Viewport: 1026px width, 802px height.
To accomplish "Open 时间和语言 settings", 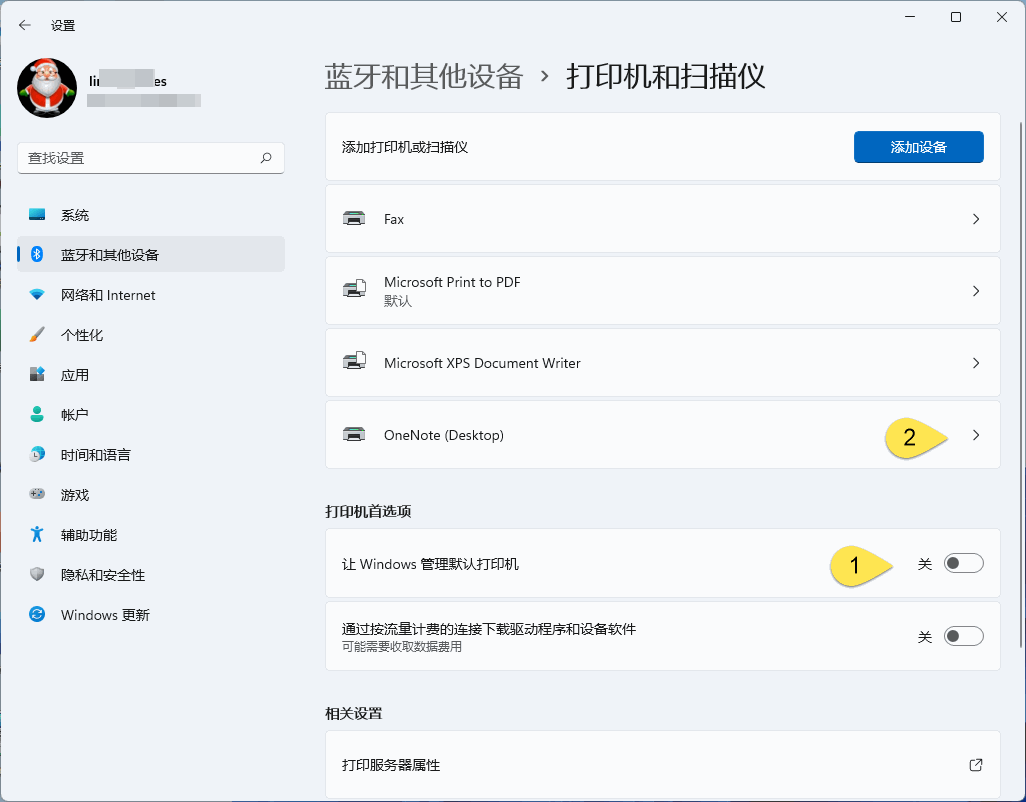I will 151,454.
